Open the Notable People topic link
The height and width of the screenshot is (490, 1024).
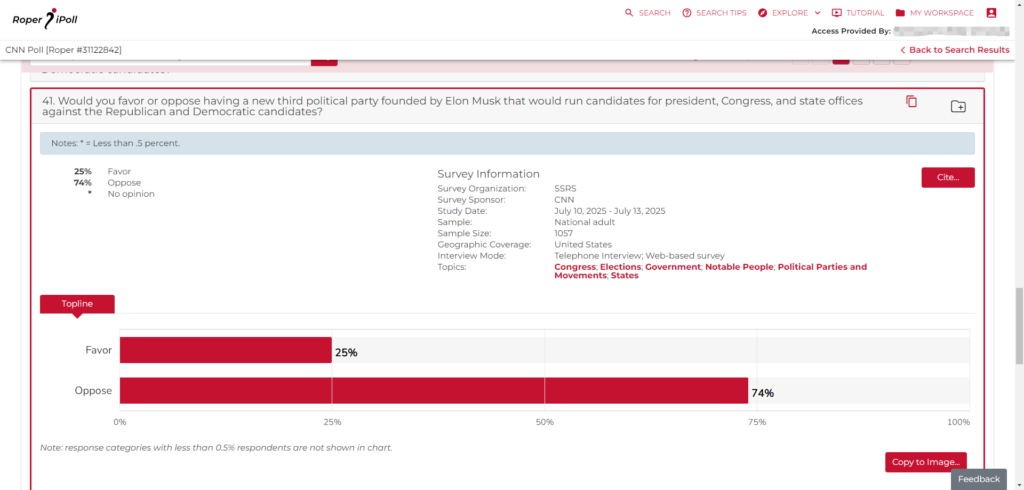click(x=739, y=267)
